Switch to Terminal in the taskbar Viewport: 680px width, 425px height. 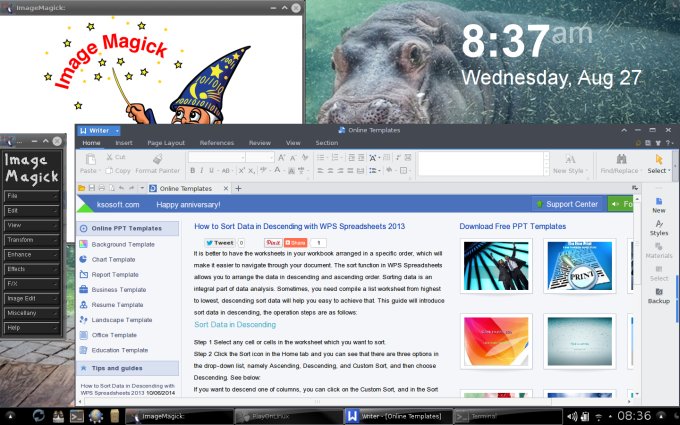pos(507,416)
